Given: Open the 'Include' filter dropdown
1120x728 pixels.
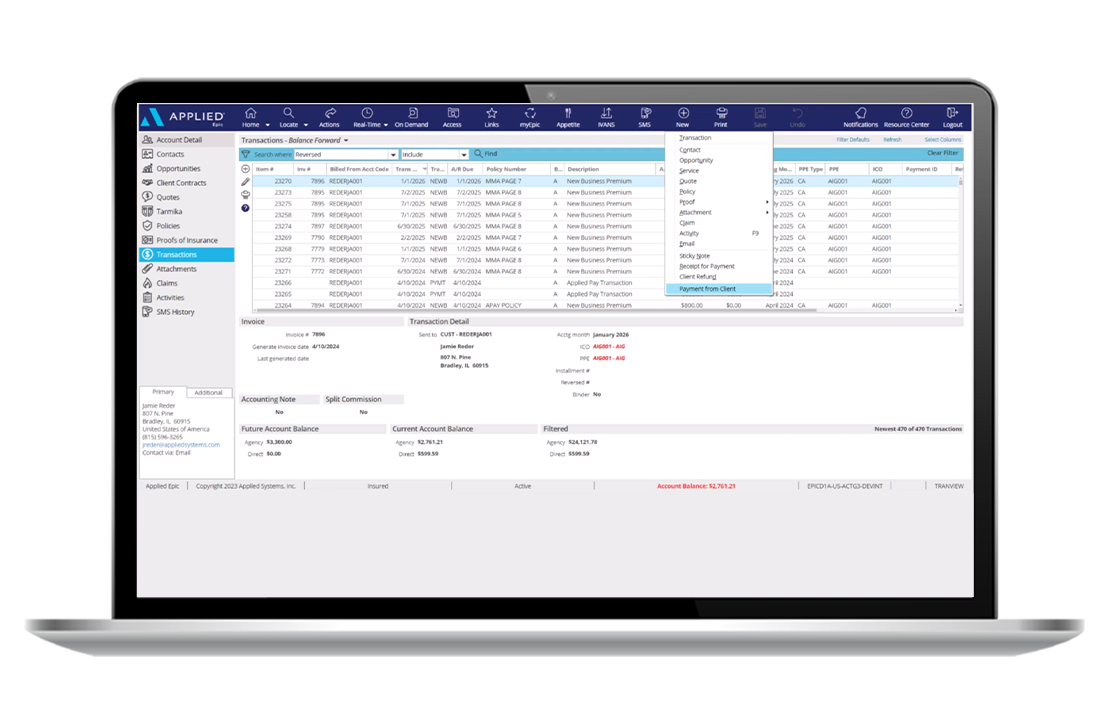Looking at the screenshot, I should (464, 155).
